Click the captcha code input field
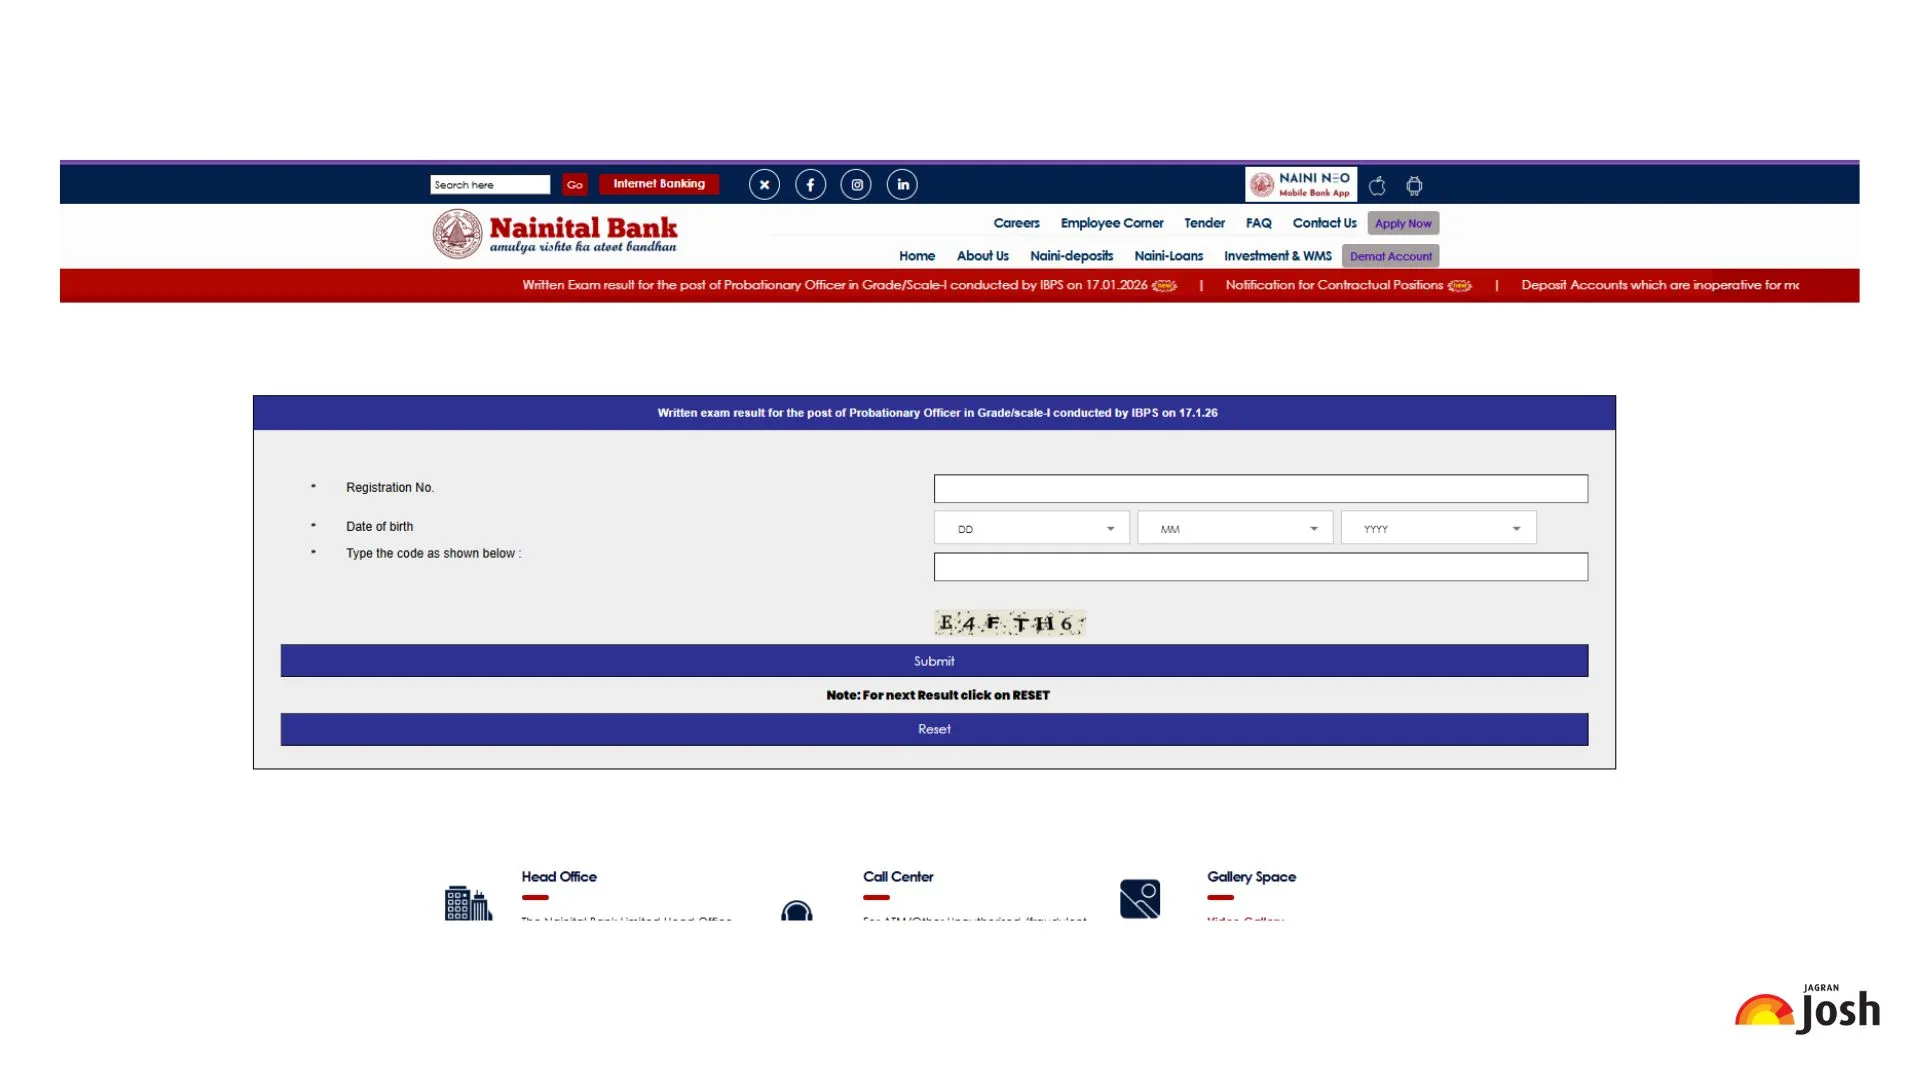Viewport: 1920px width, 1080px height. [x=1260, y=567]
